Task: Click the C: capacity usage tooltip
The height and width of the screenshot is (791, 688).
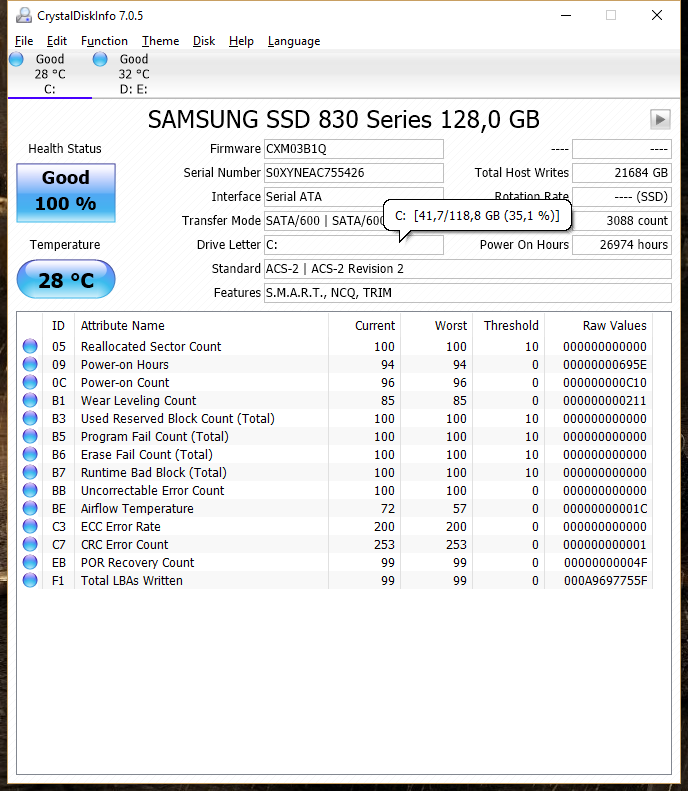Action: (x=477, y=216)
